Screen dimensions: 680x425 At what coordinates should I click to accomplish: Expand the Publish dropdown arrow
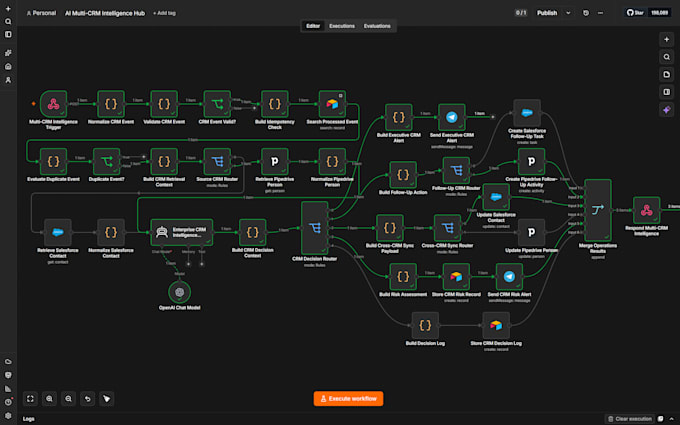[x=568, y=13]
